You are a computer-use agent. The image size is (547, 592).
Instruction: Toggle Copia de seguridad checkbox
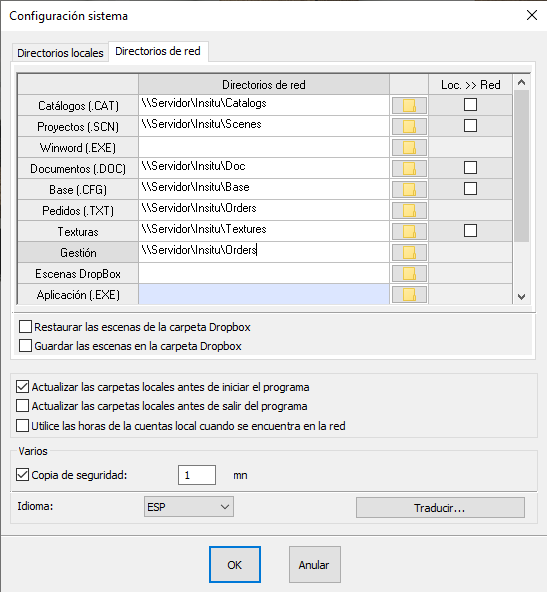[22, 475]
